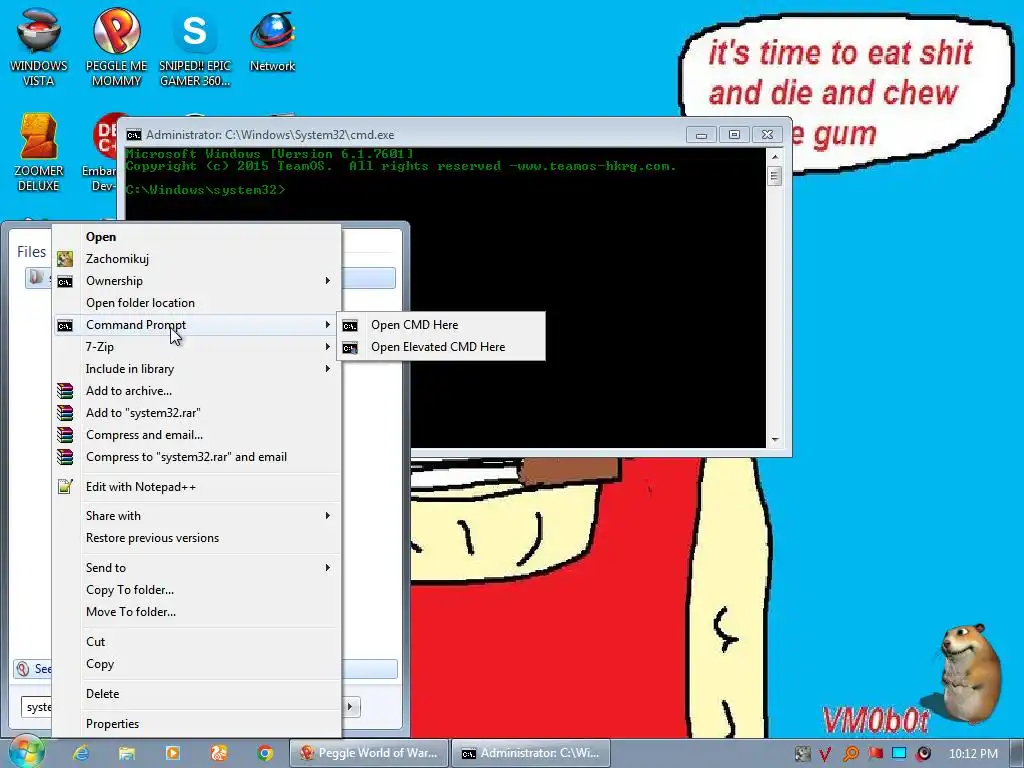Click the cmd icon next to Ownership

pyautogui.click(x=65, y=281)
